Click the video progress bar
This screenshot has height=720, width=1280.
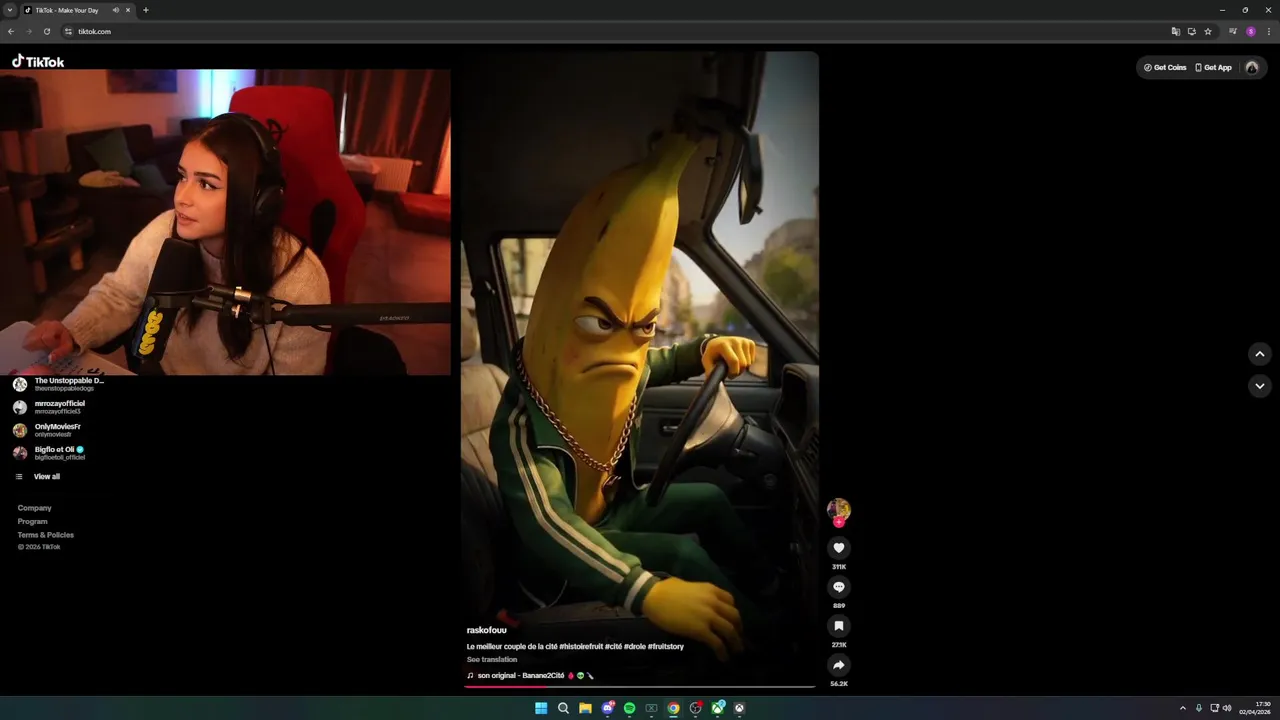(x=640, y=687)
